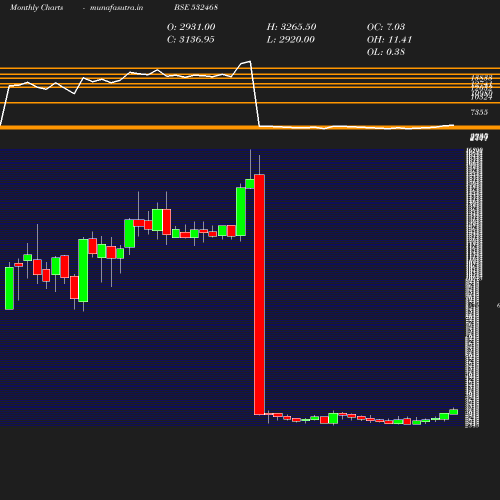Click the high price 'H: 3265.50'
This screenshot has height=500, width=500.
tap(291, 27)
